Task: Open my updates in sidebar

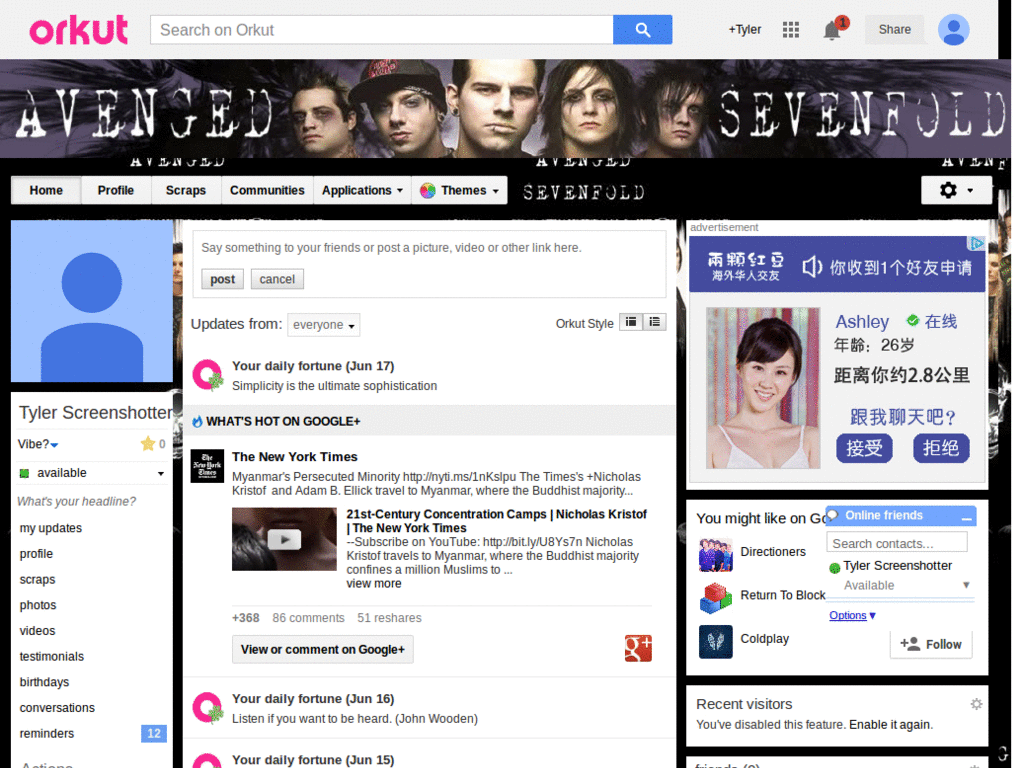Action: point(51,528)
